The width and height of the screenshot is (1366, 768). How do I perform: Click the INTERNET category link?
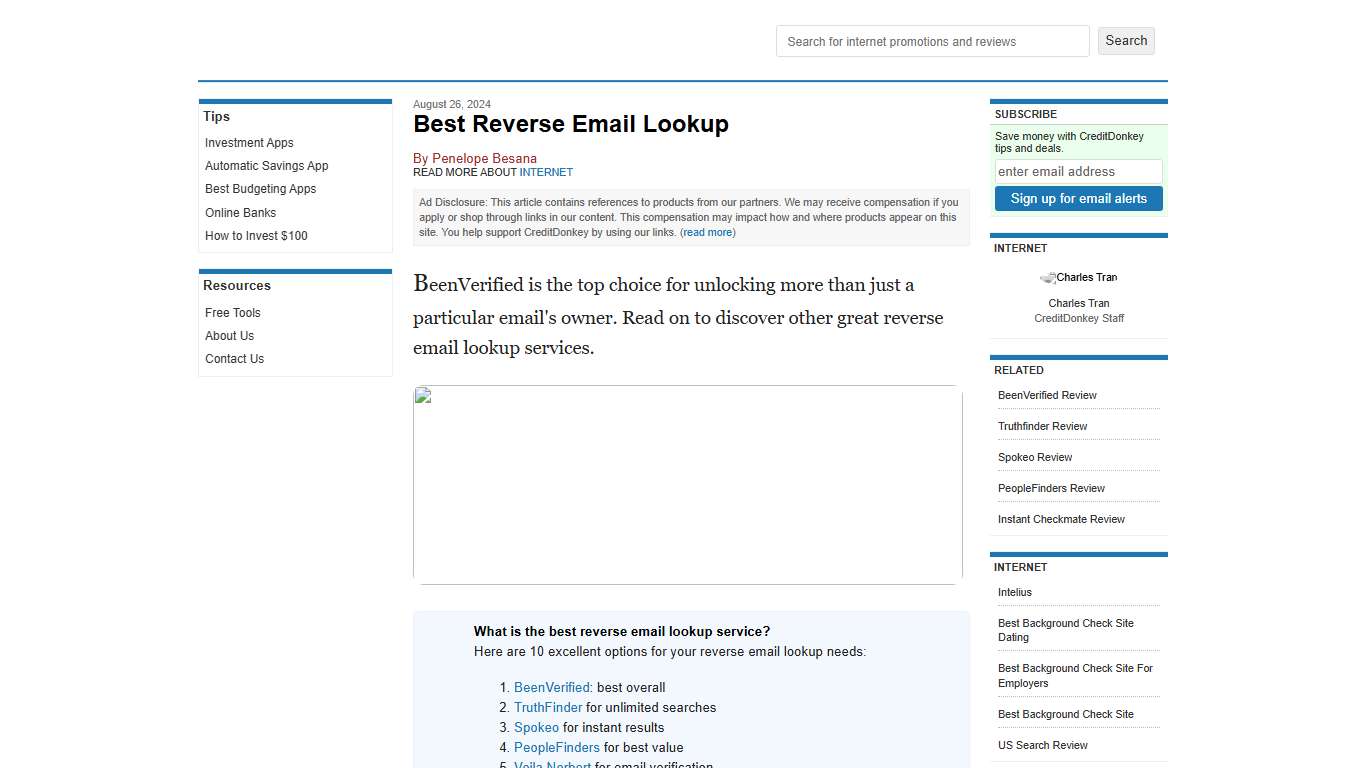(x=546, y=171)
